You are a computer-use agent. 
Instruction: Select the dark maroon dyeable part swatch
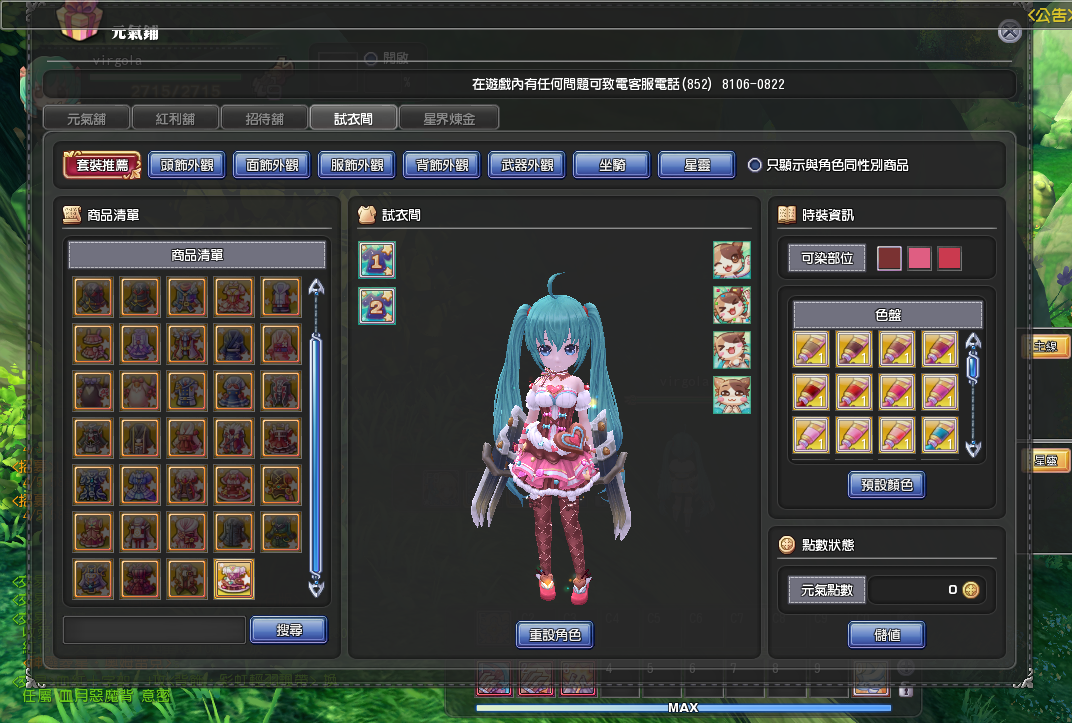[889, 258]
